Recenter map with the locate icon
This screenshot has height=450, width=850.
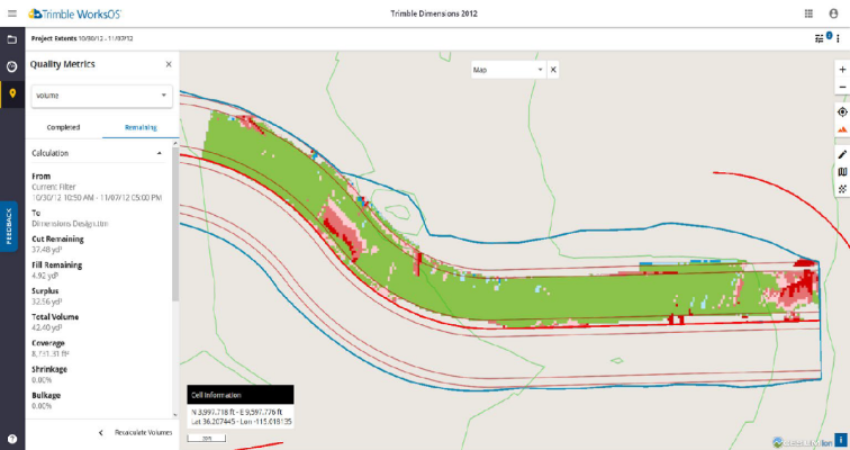pos(842,112)
